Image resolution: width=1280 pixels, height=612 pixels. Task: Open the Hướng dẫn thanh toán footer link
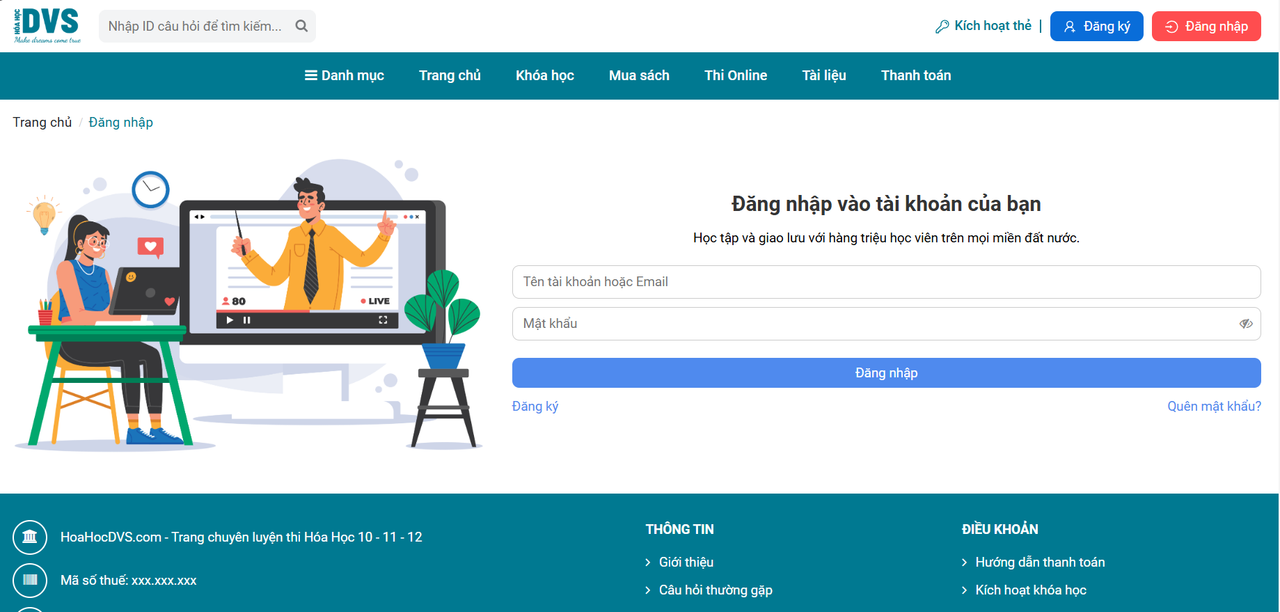[x=1040, y=562]
